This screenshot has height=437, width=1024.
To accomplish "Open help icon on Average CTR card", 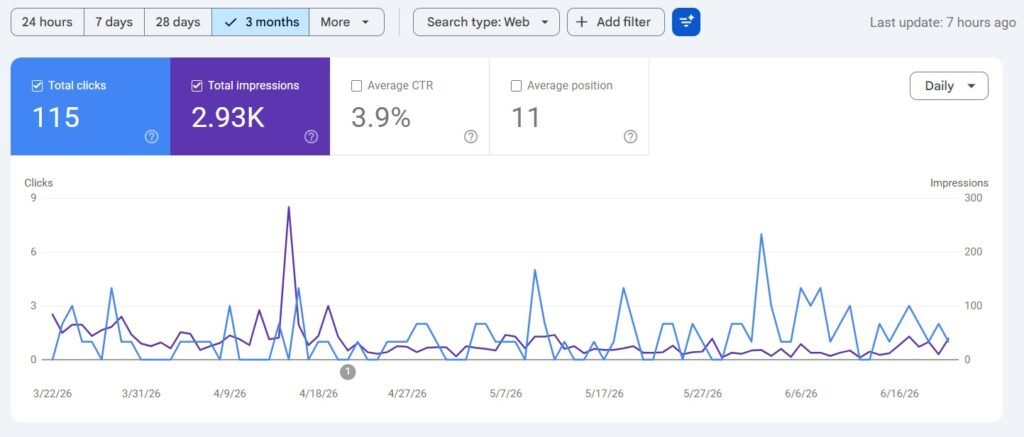I will click(x=471, y=137).
